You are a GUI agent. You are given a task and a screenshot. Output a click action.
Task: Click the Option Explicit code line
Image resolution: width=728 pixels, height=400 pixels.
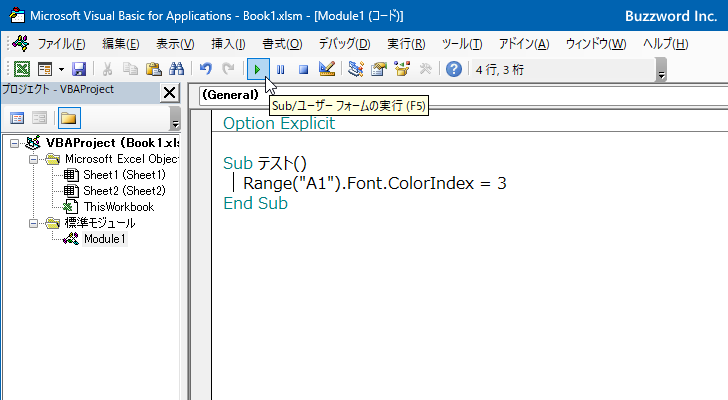(279, 123)
